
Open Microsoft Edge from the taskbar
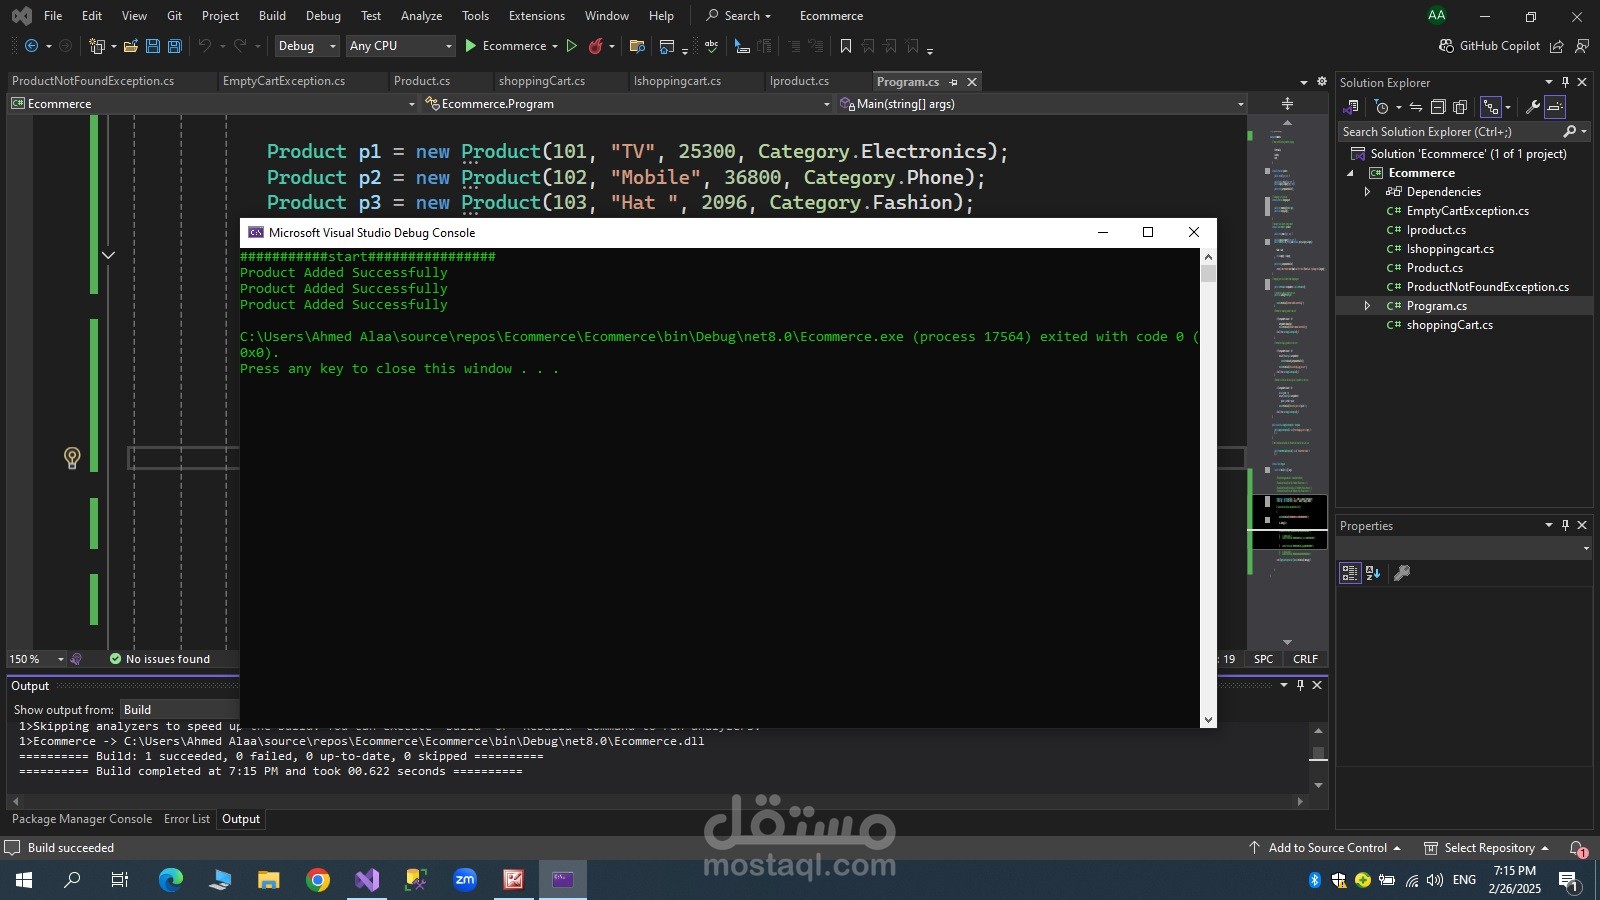click(x=171, y=880)
